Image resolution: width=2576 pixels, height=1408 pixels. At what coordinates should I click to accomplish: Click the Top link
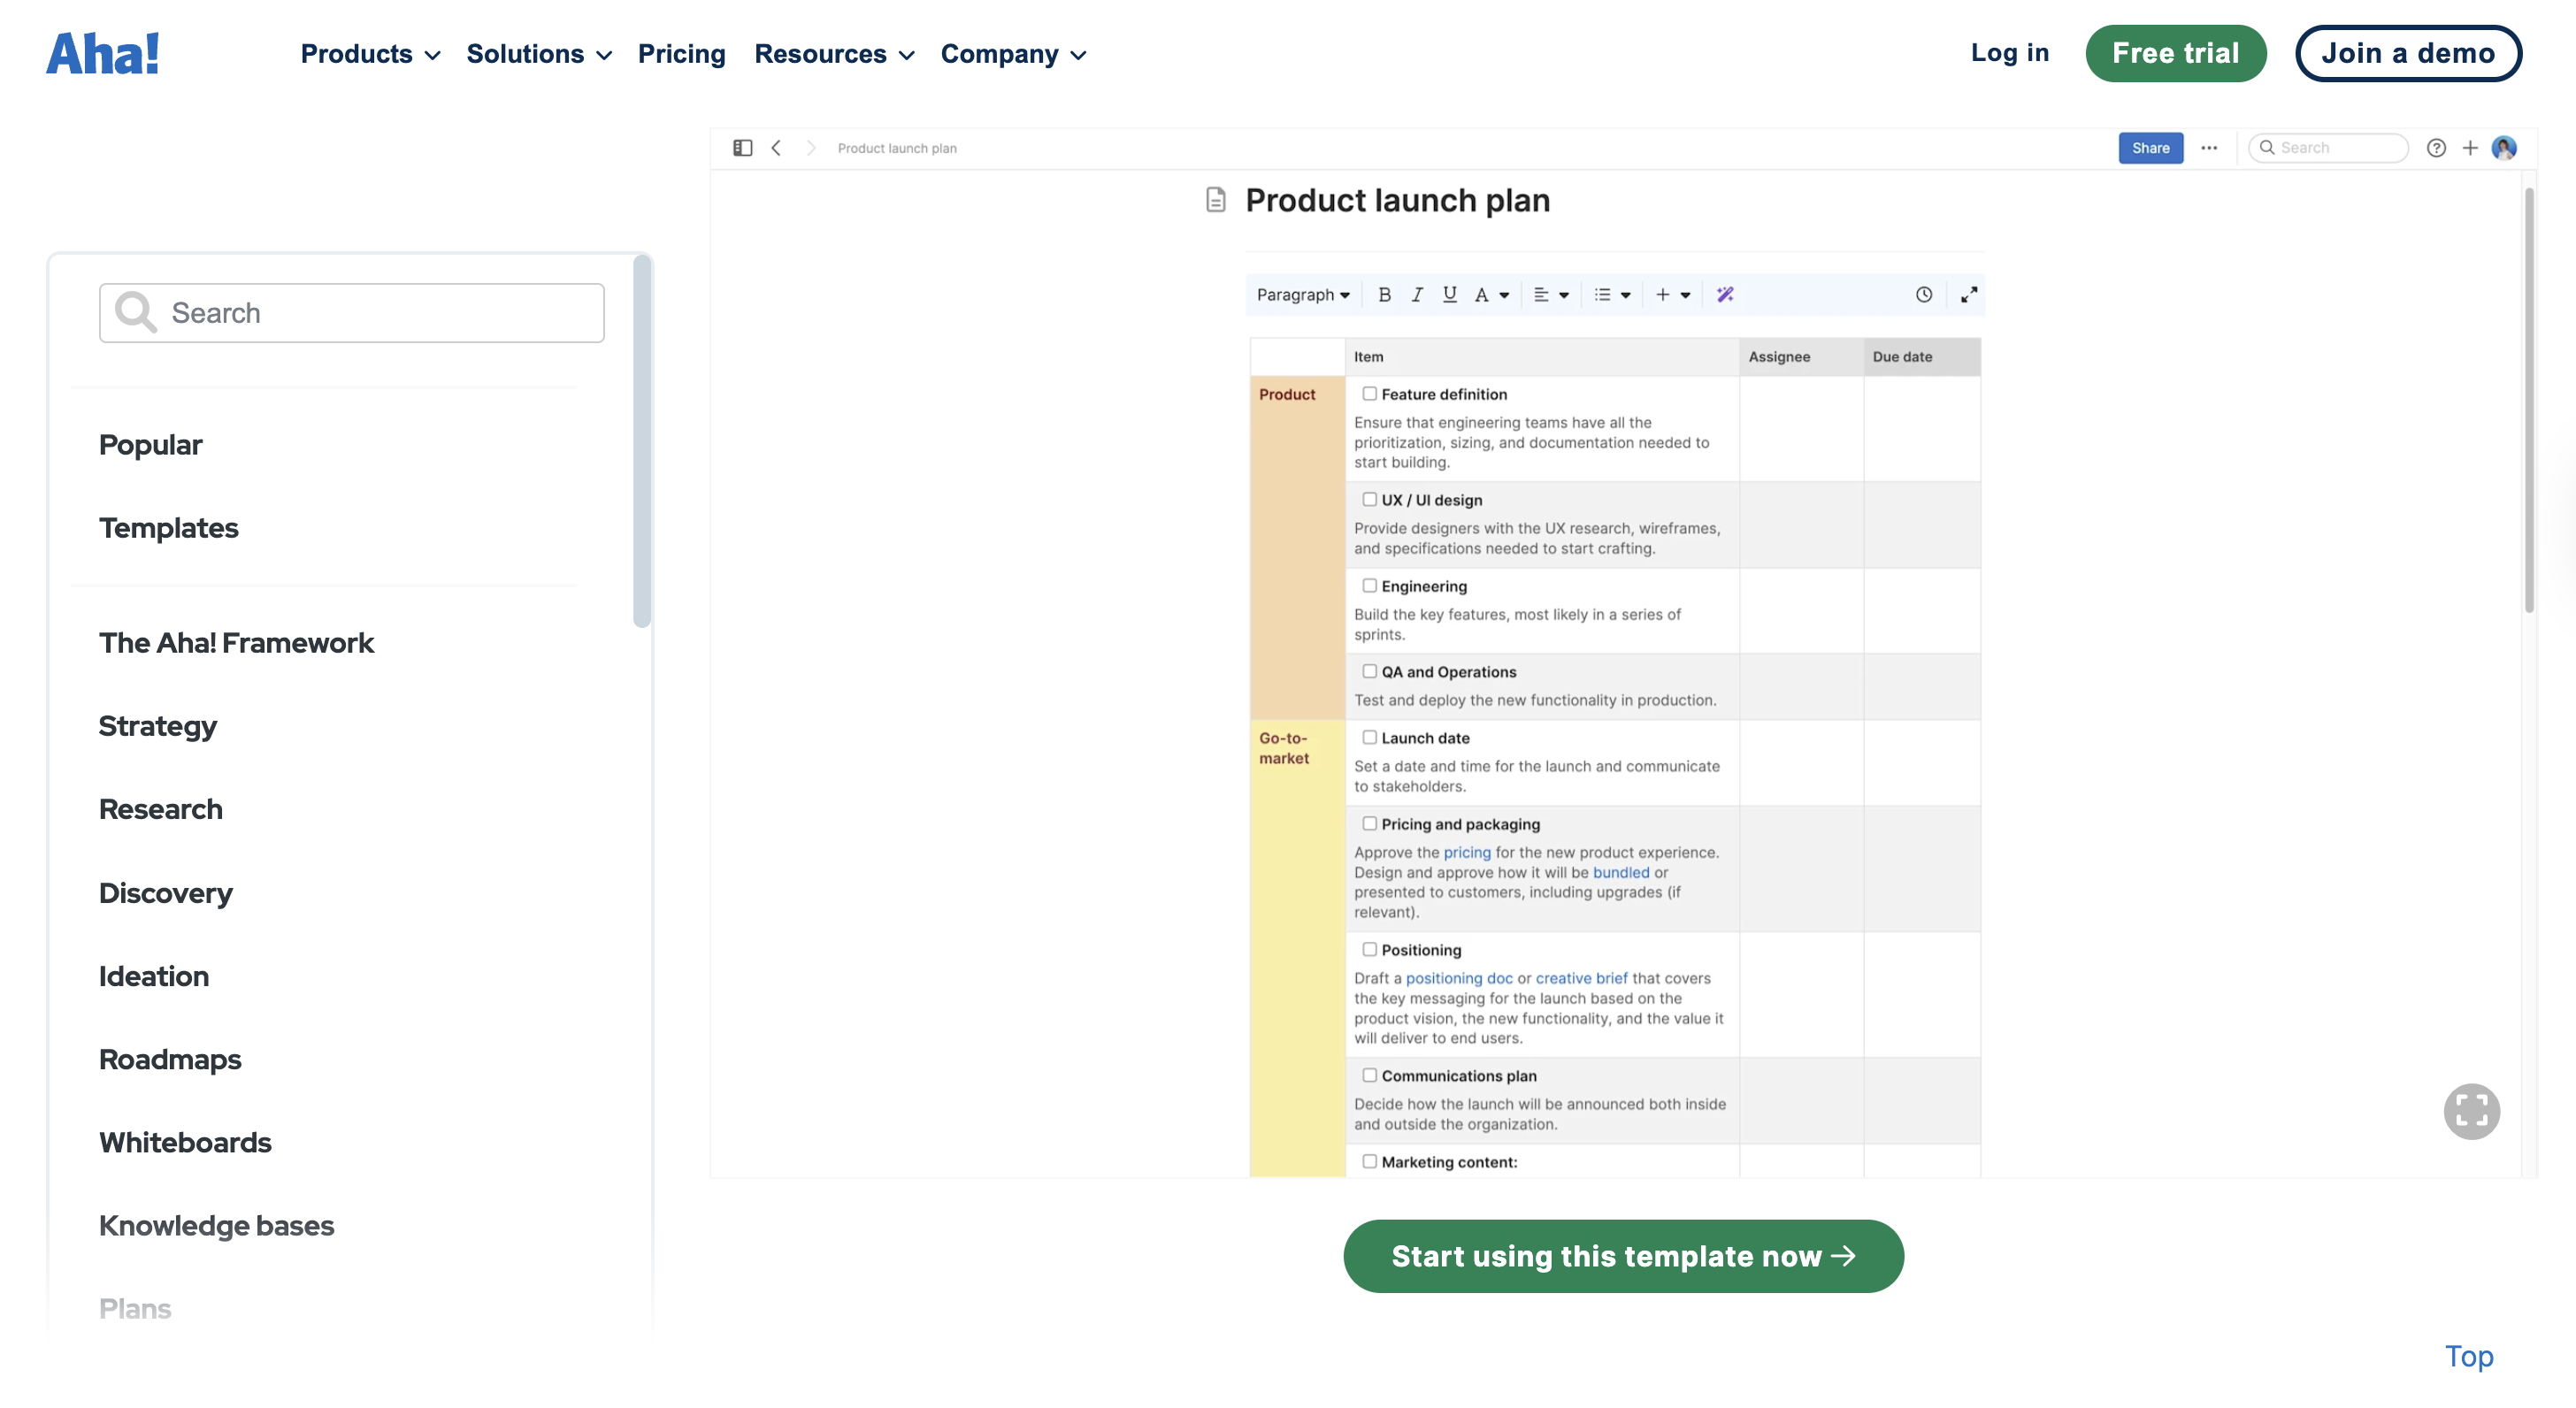click(x=2468, y=1356)
